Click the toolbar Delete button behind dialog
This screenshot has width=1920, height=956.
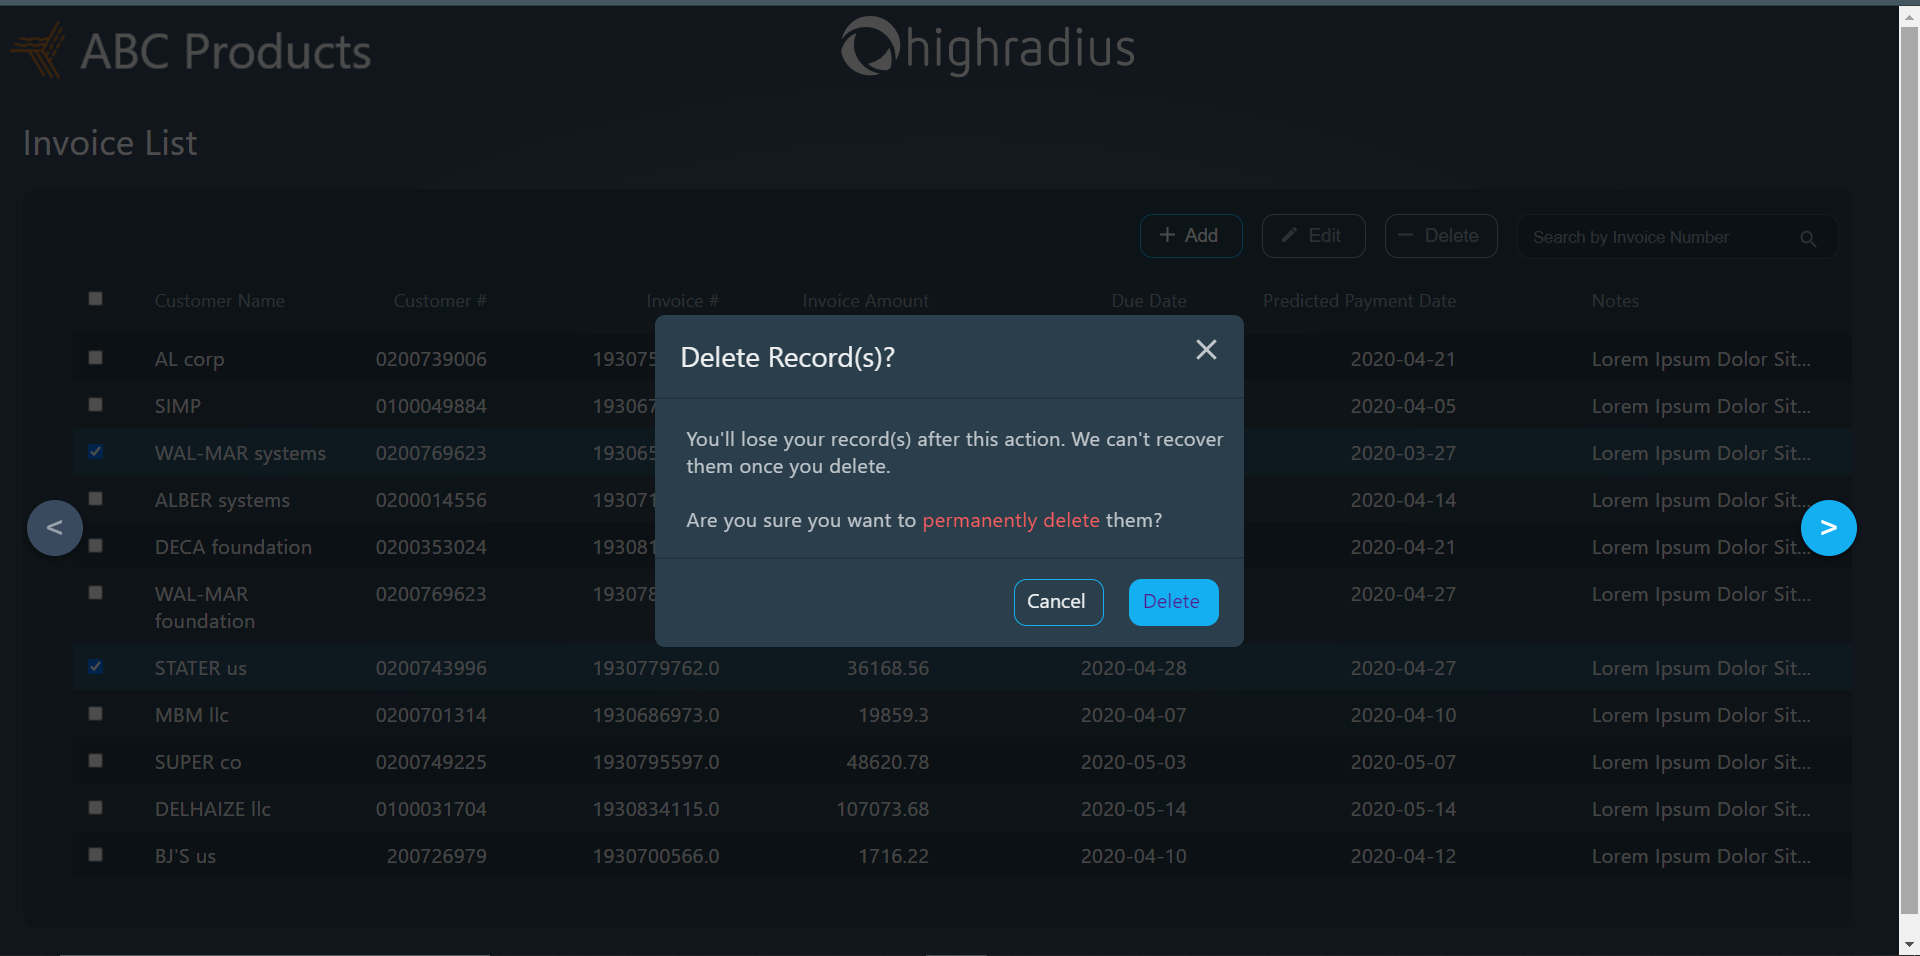point(1440,236)
